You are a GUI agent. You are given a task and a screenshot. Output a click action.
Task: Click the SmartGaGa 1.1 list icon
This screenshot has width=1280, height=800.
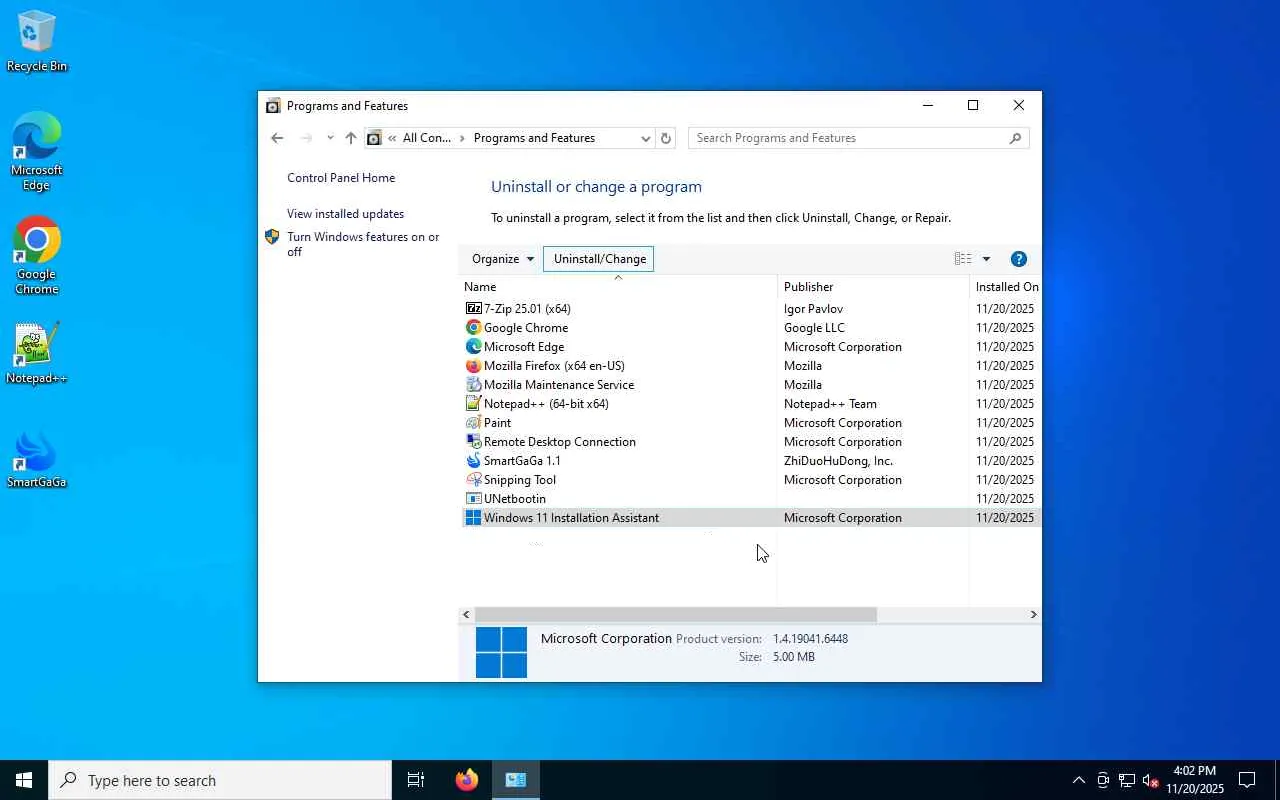pos(474,461)
